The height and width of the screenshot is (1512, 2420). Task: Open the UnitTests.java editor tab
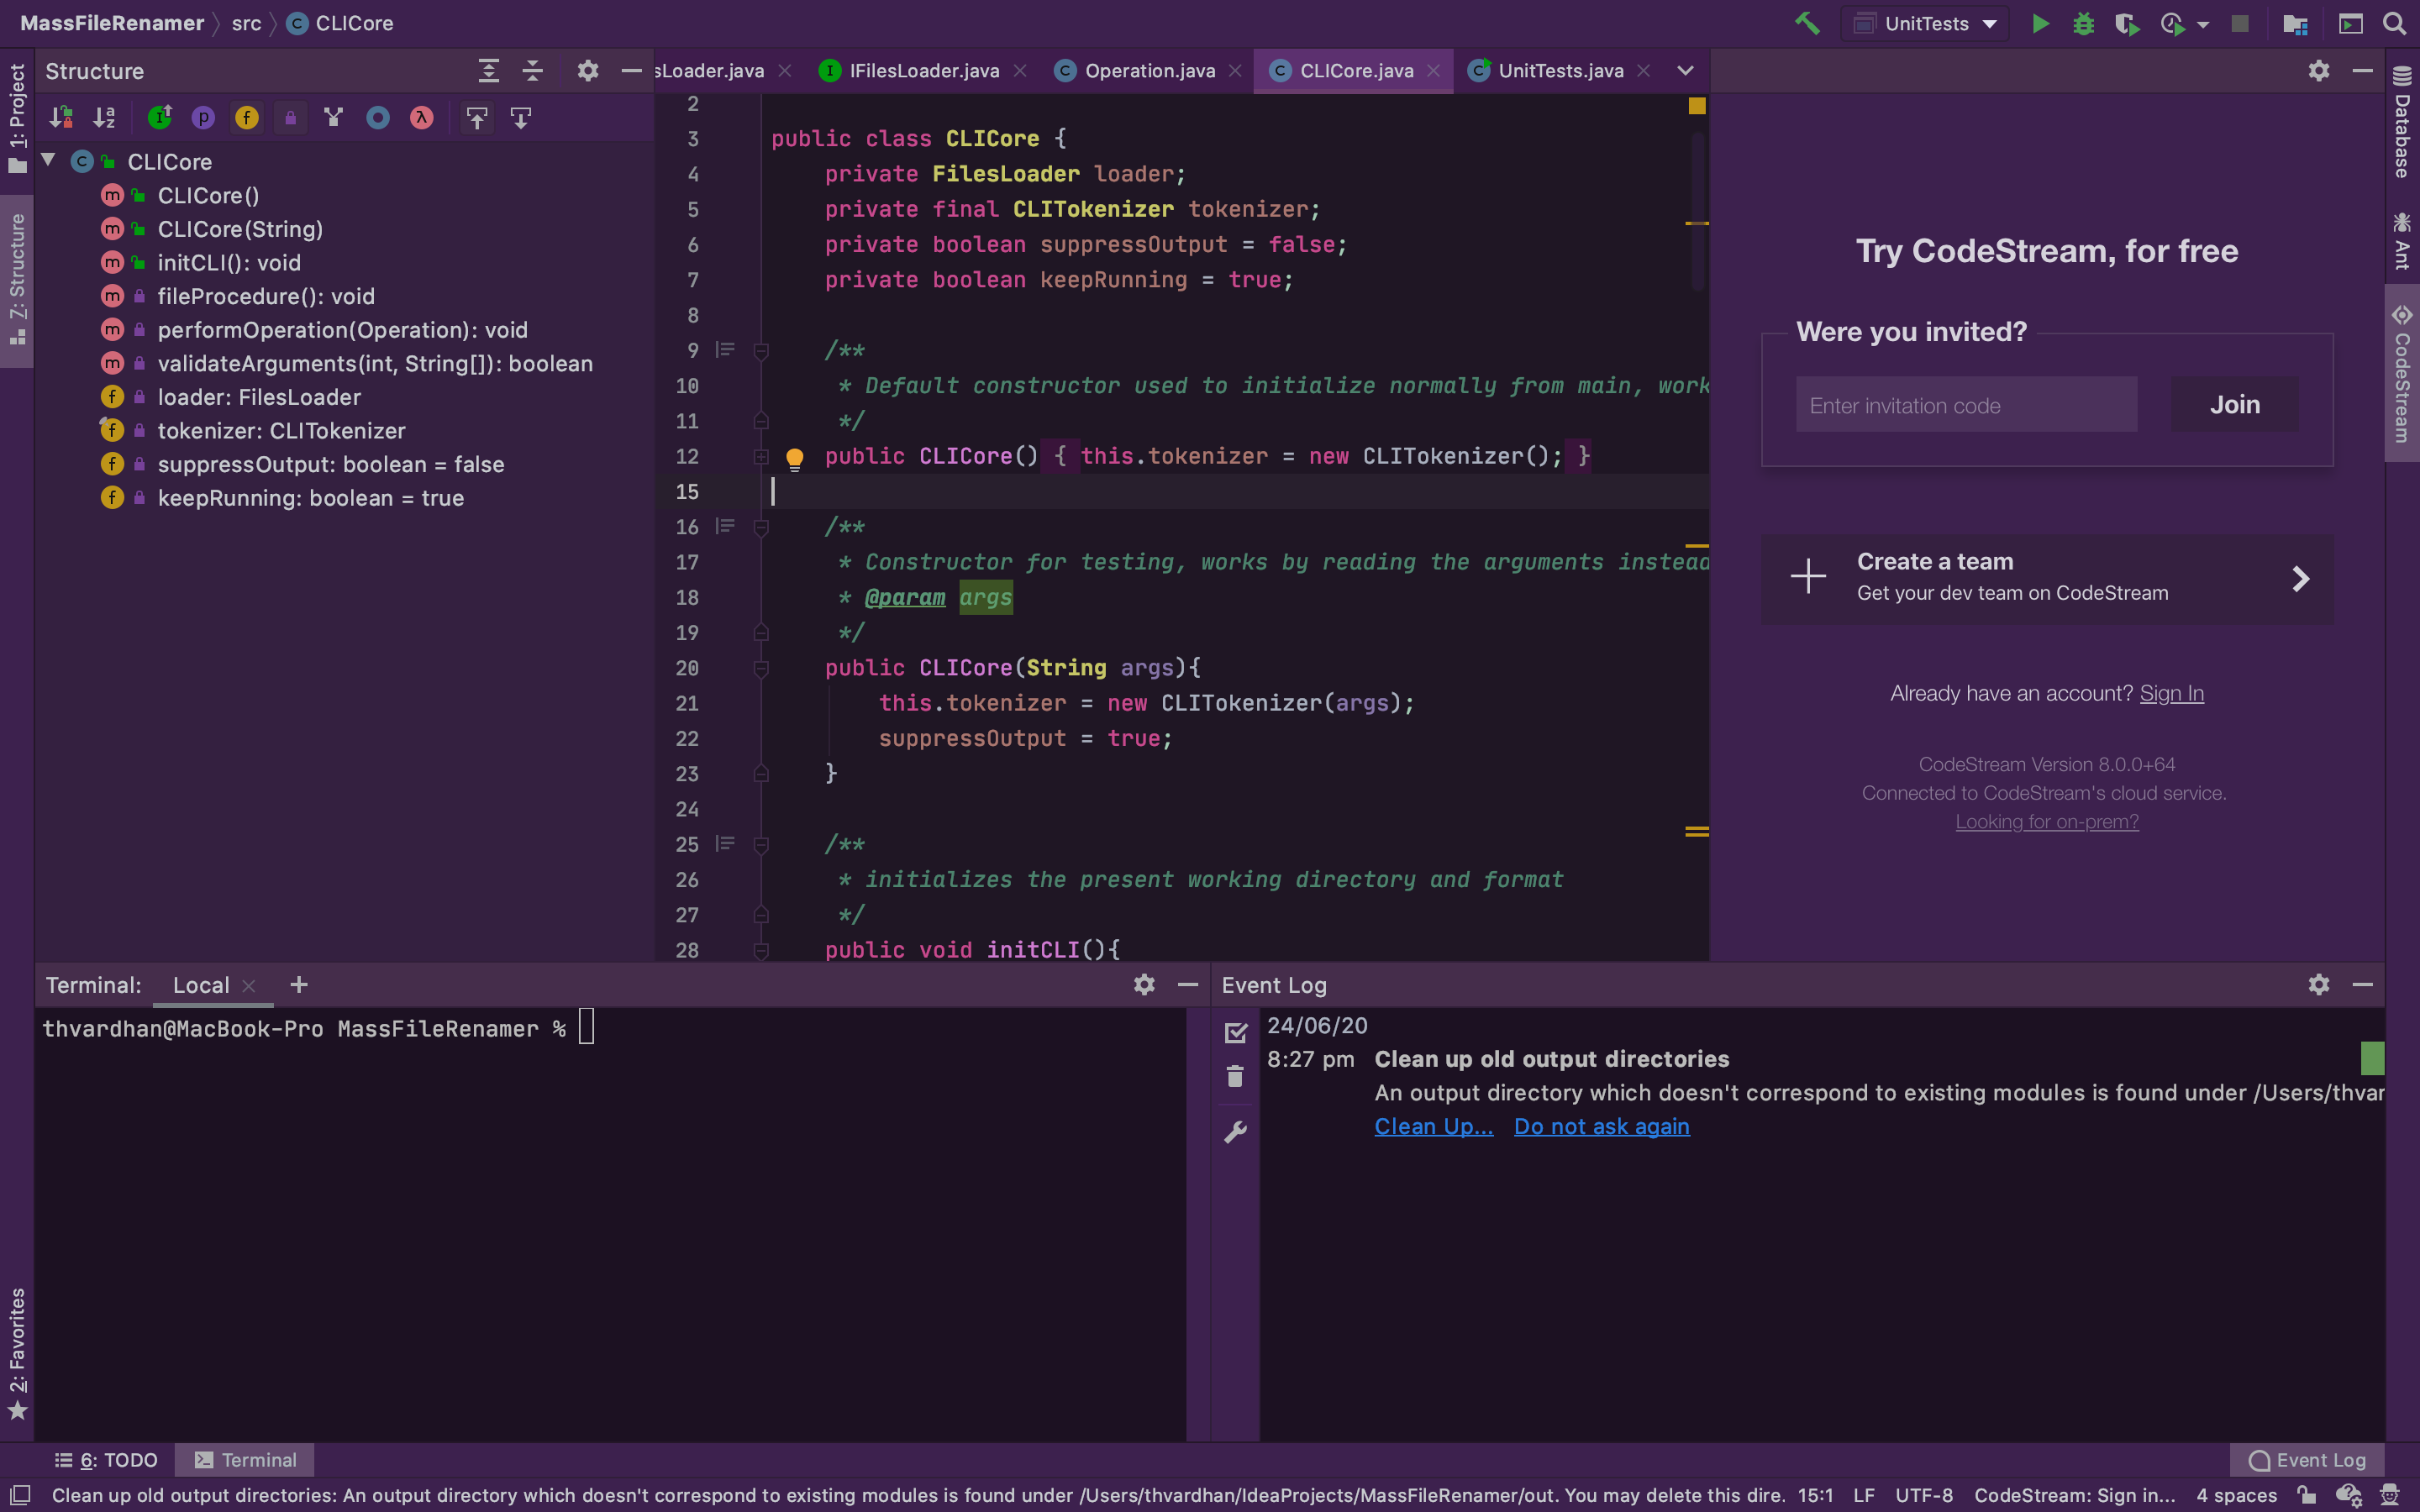1559,71
